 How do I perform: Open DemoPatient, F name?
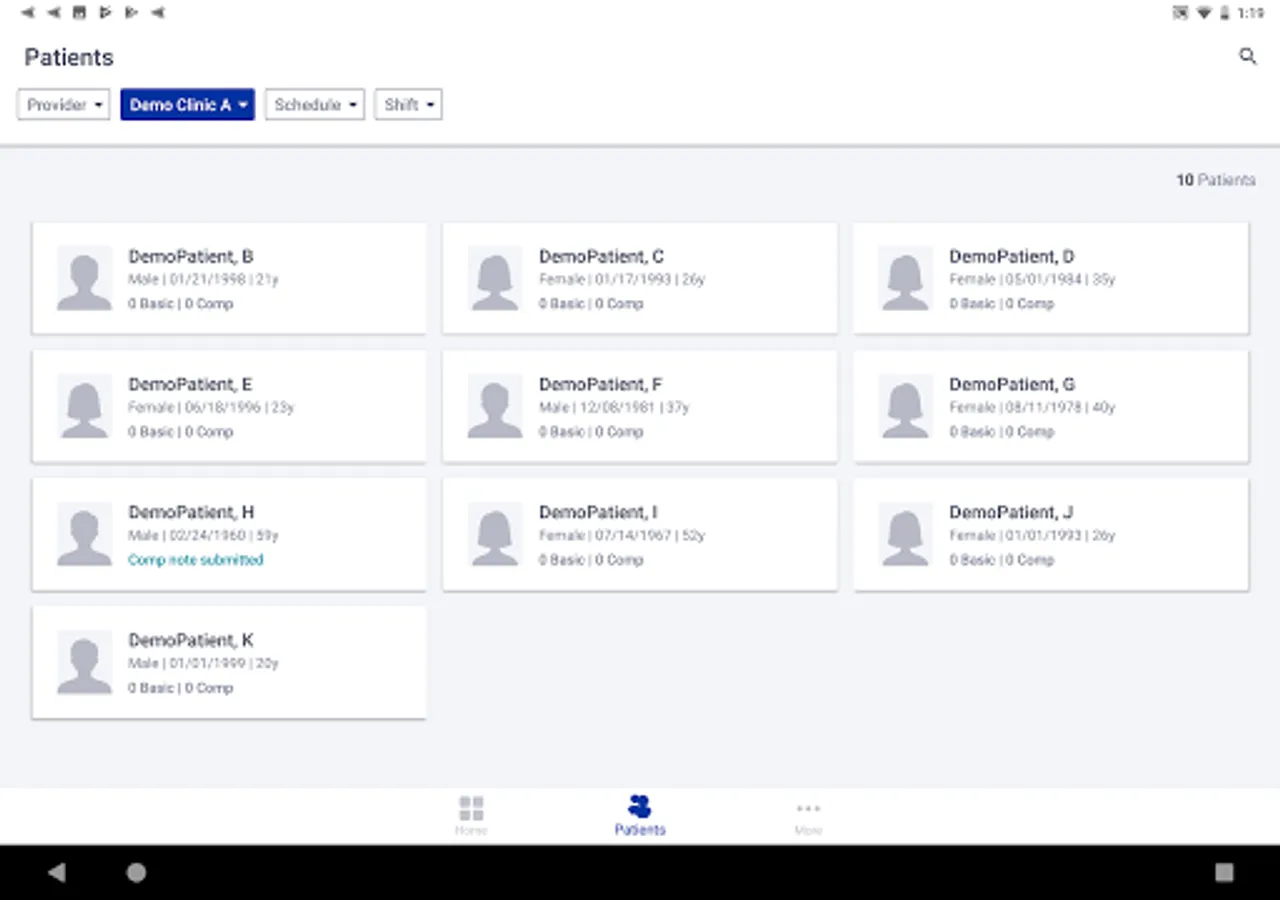[601, 385]
